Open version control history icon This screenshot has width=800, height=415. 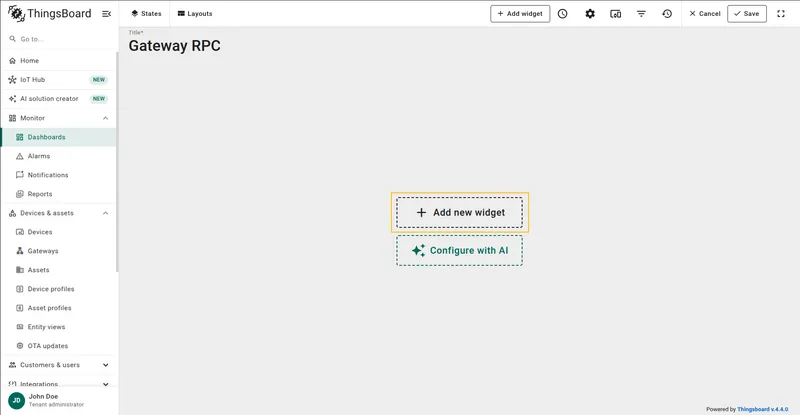(667, 14)
